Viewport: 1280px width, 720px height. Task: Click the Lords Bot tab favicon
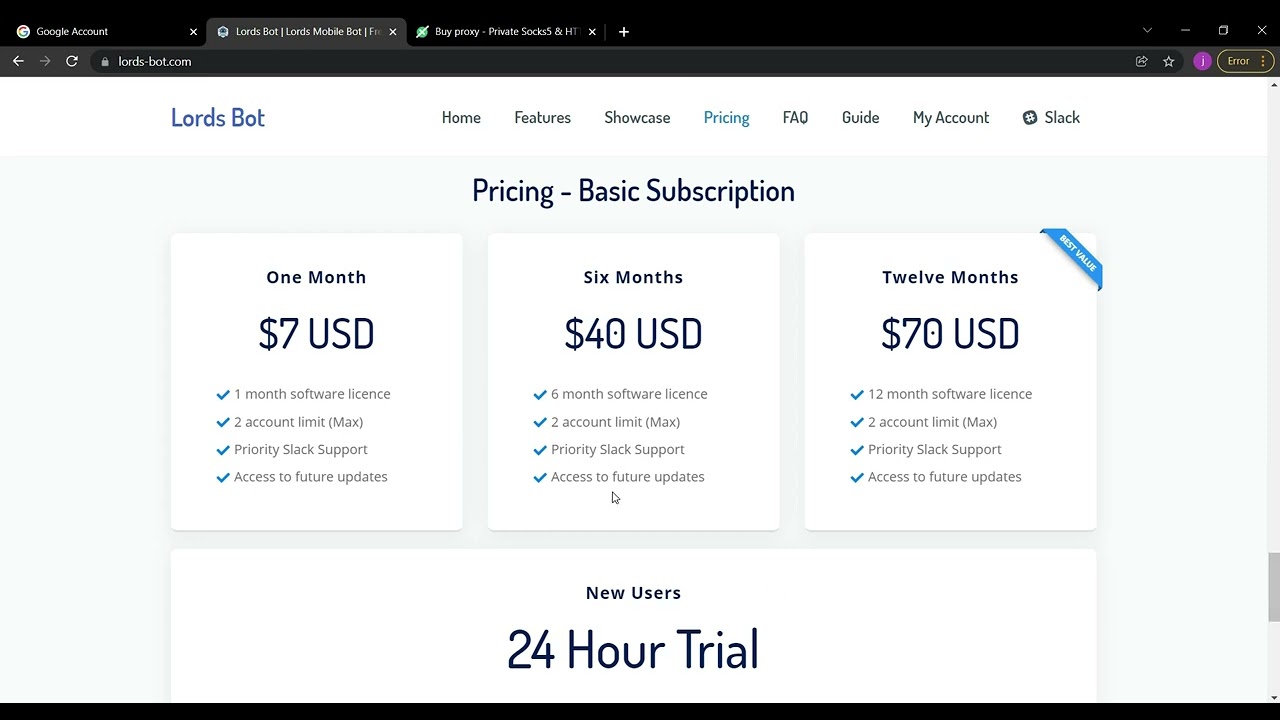coord(223,32)
